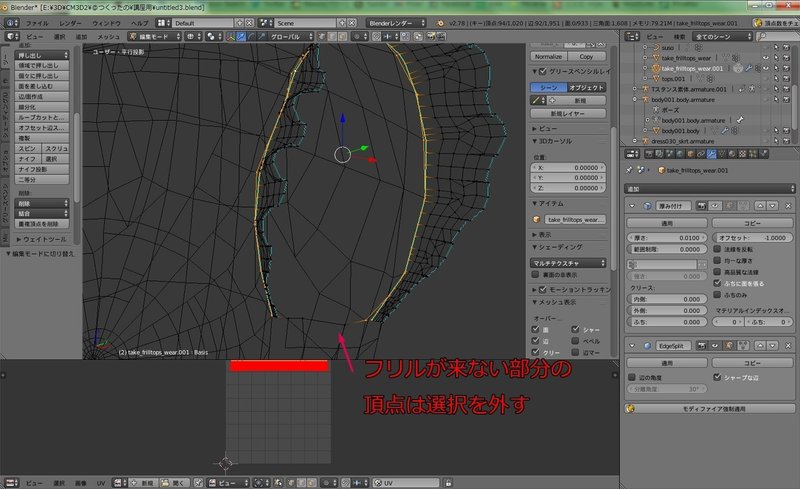The image size is (800, 489).
Task: Open the Physics properties tab icon
Action: [x=763, y=154]
